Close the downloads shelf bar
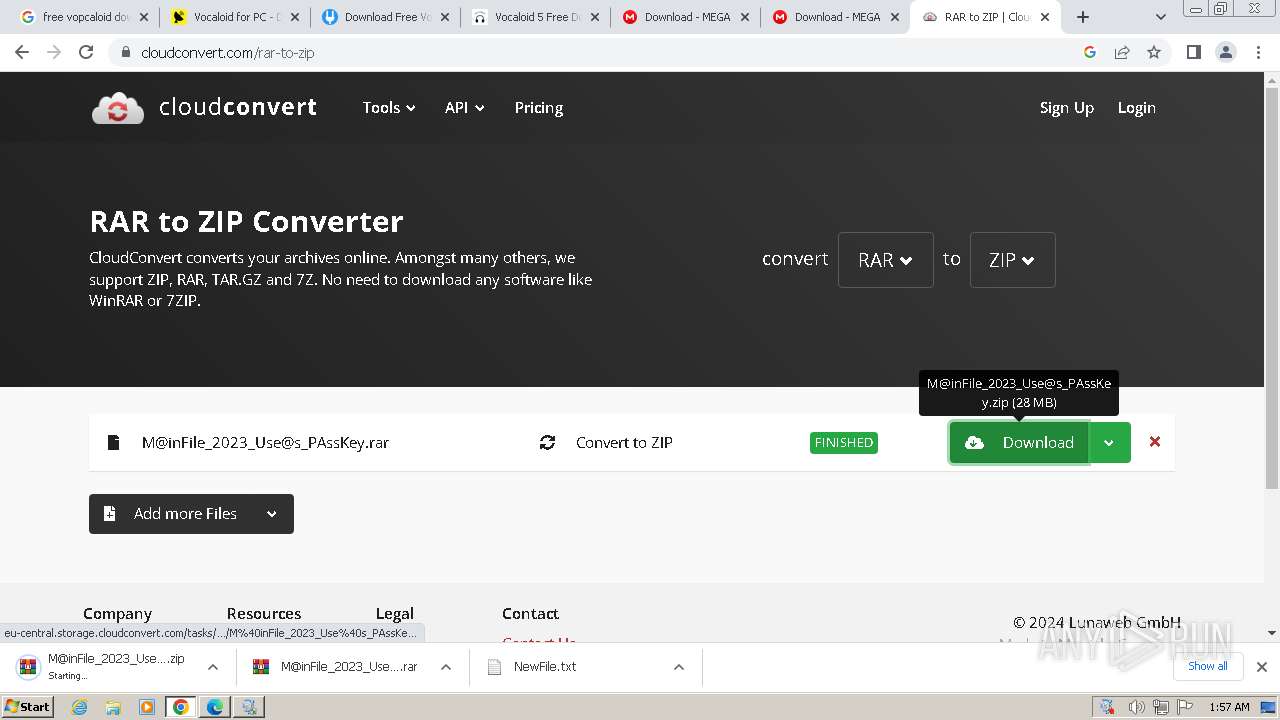Image resolution: width=1280 pixels, height=720 pixels. coord(1262,666)
